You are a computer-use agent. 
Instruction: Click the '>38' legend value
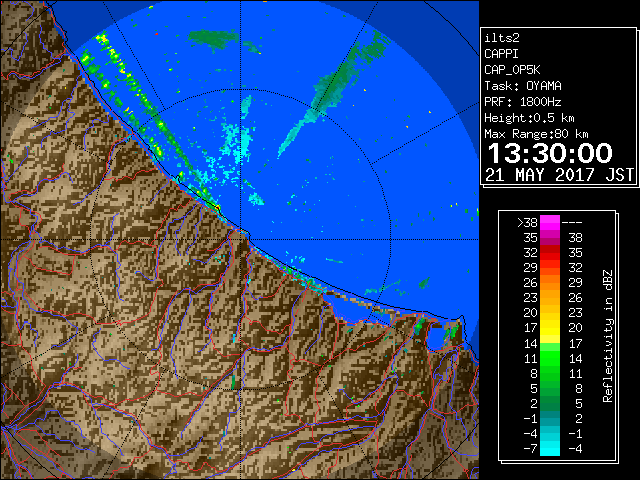pyautogui.click(x=527, y=223)
